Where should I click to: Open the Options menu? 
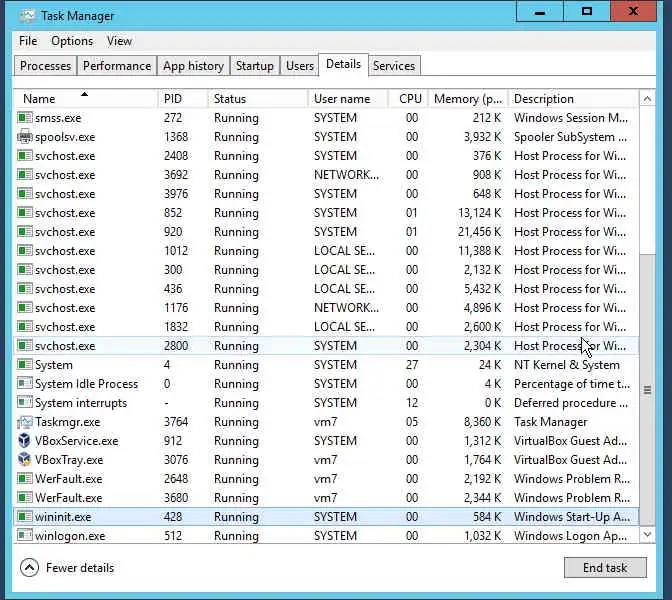pos(72,41)
